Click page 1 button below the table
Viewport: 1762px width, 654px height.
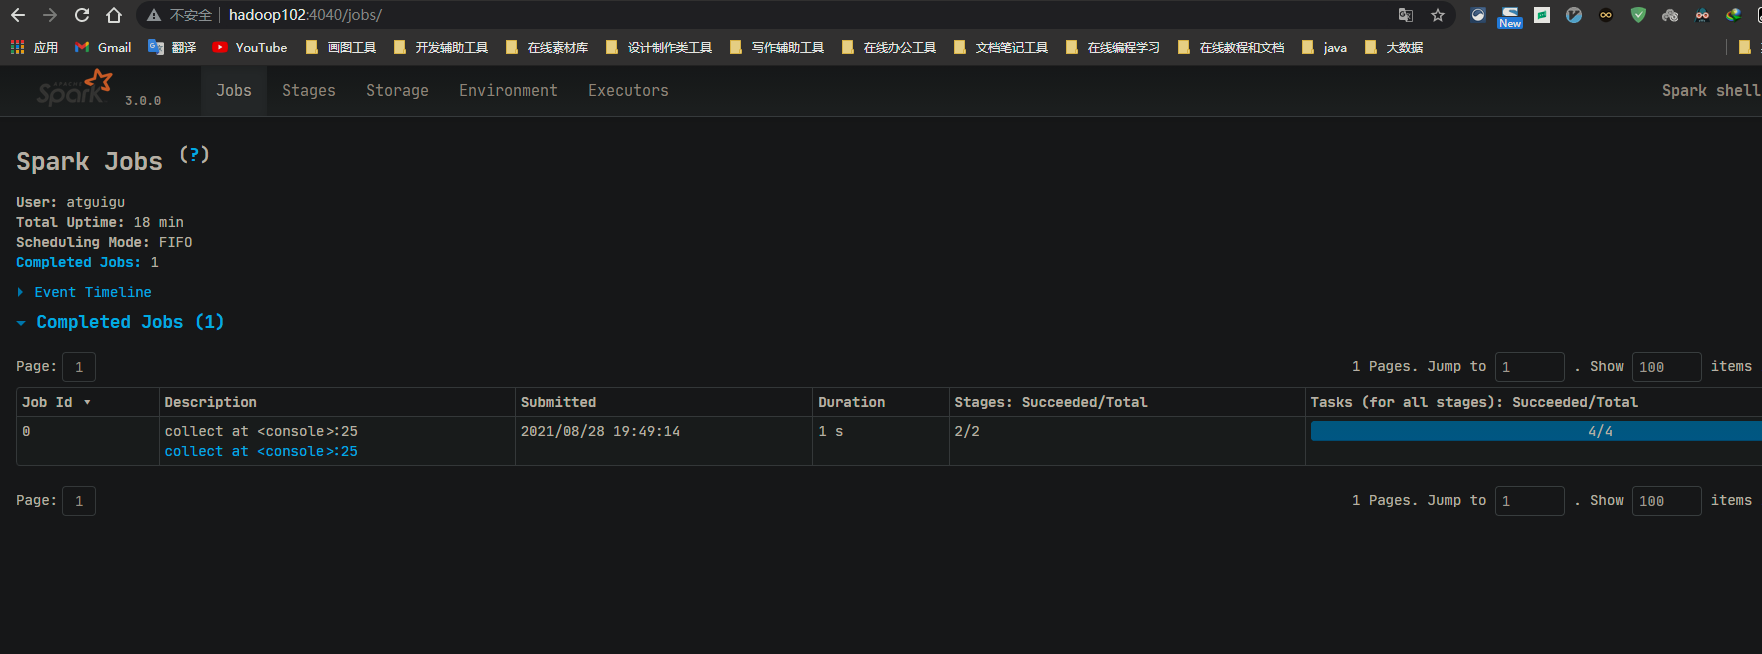(79, 501)
